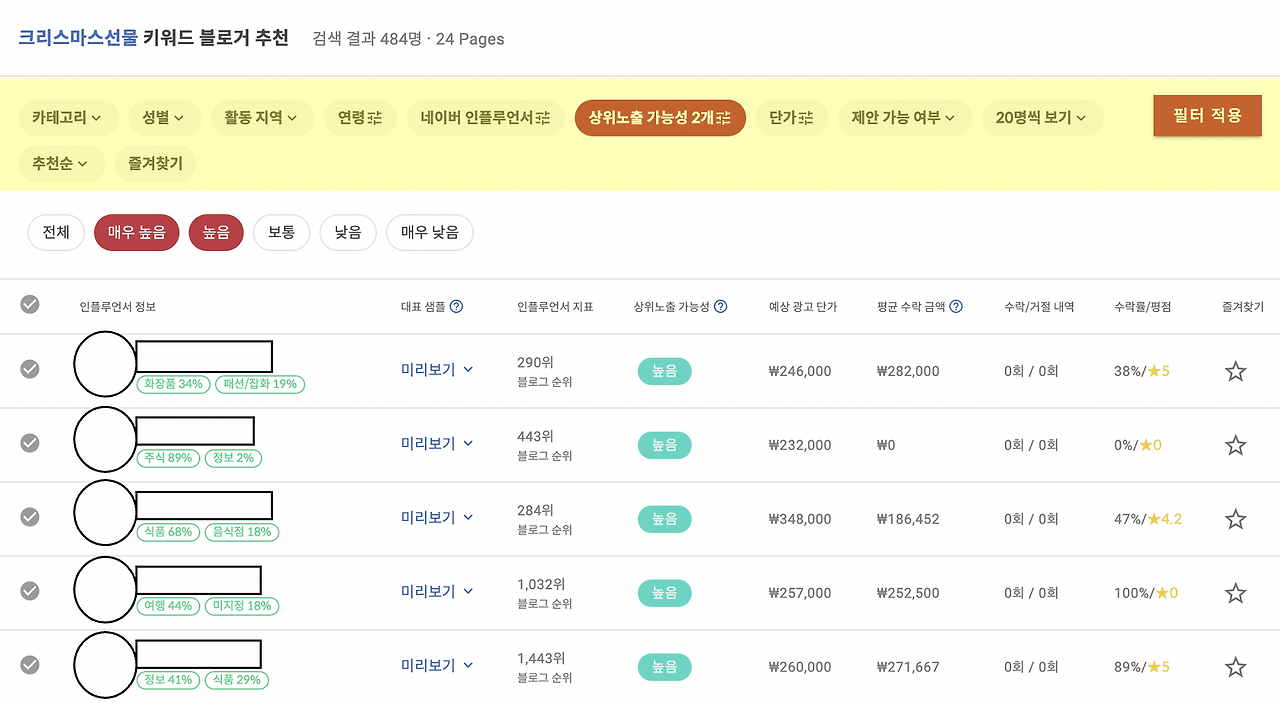Check the first influencer row's checkbox
This screenshot has width=1280, height=703.
[x=29, y=369]
